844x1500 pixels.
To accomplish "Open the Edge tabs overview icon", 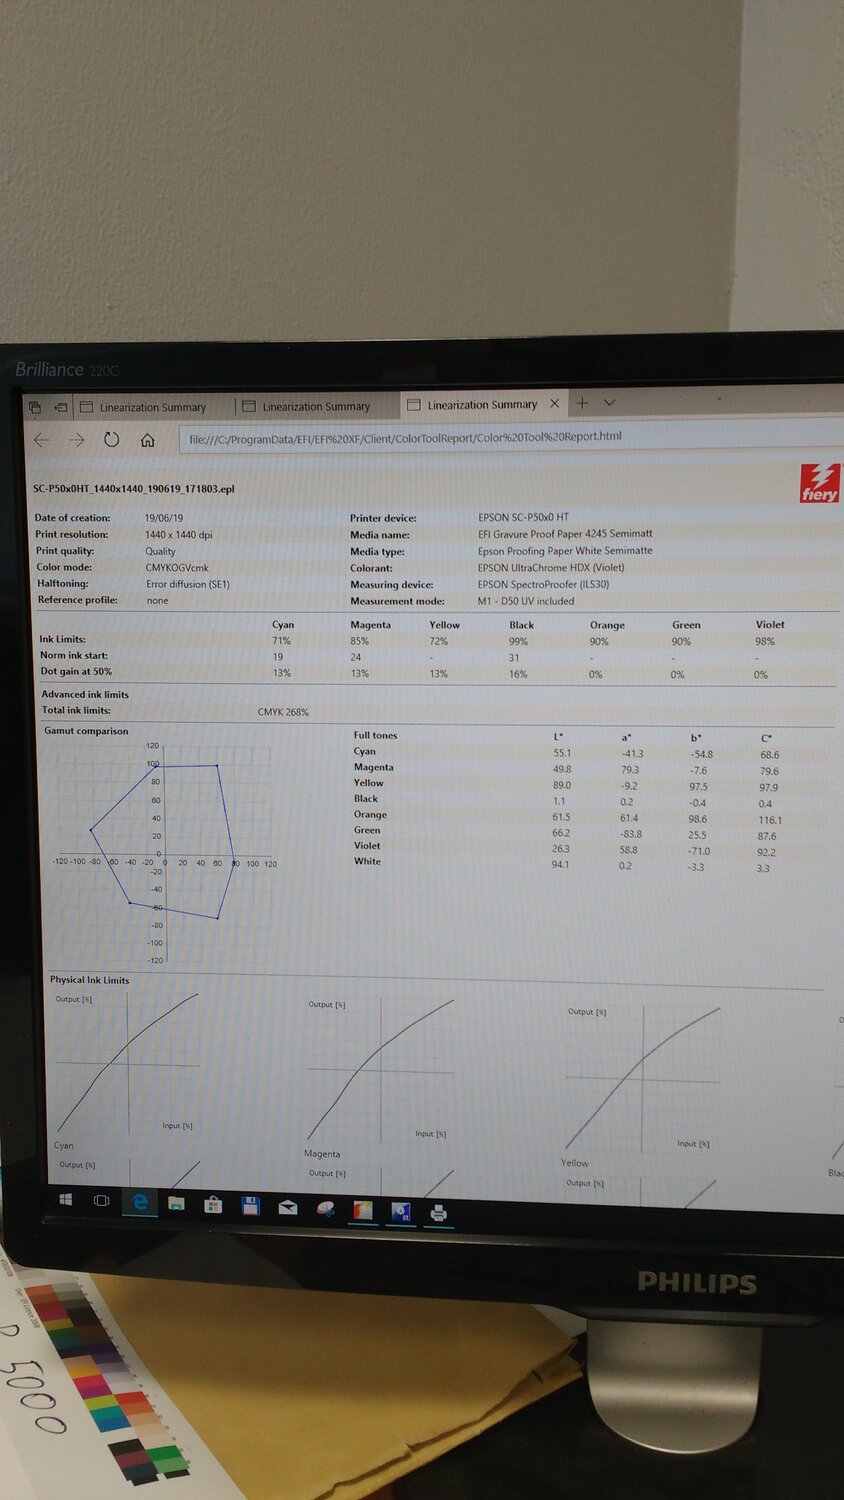I will coord(34,407).
